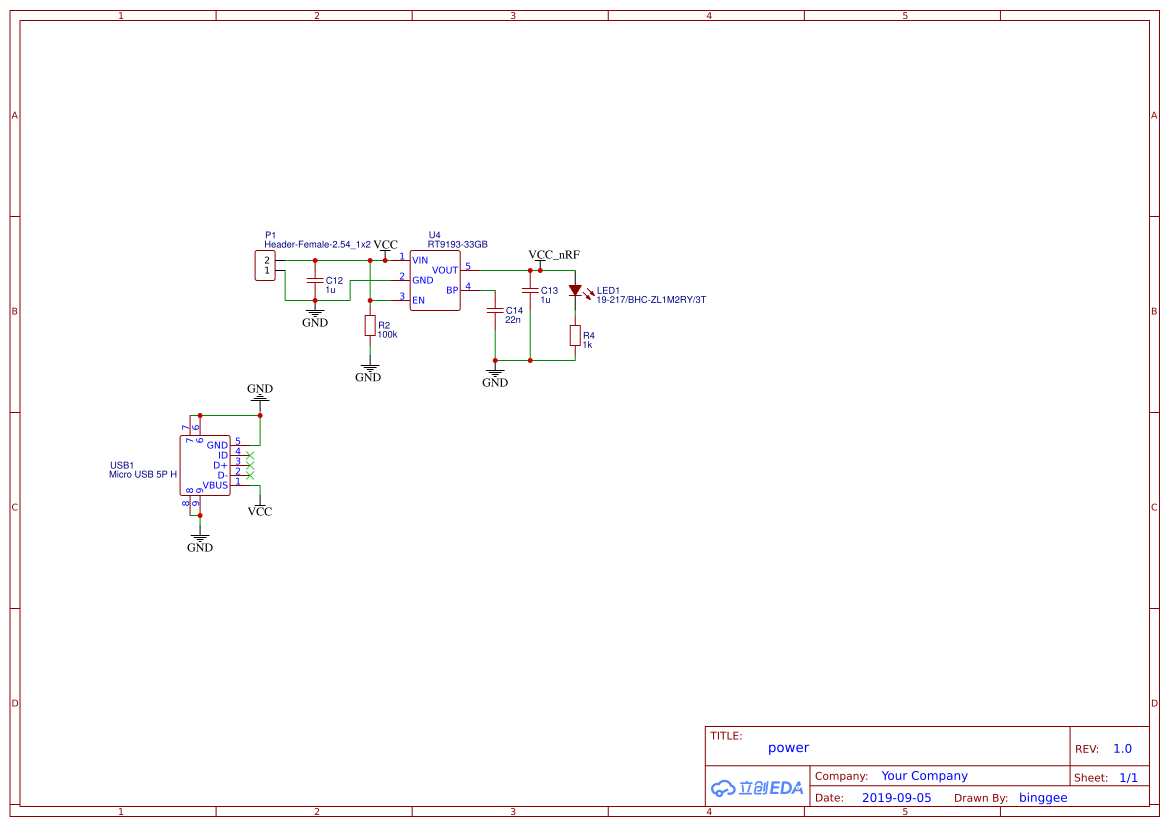Click the drawn by name "binggee"
The width and height of the screenshot is (1171, 827).
tap(1043, 798)
